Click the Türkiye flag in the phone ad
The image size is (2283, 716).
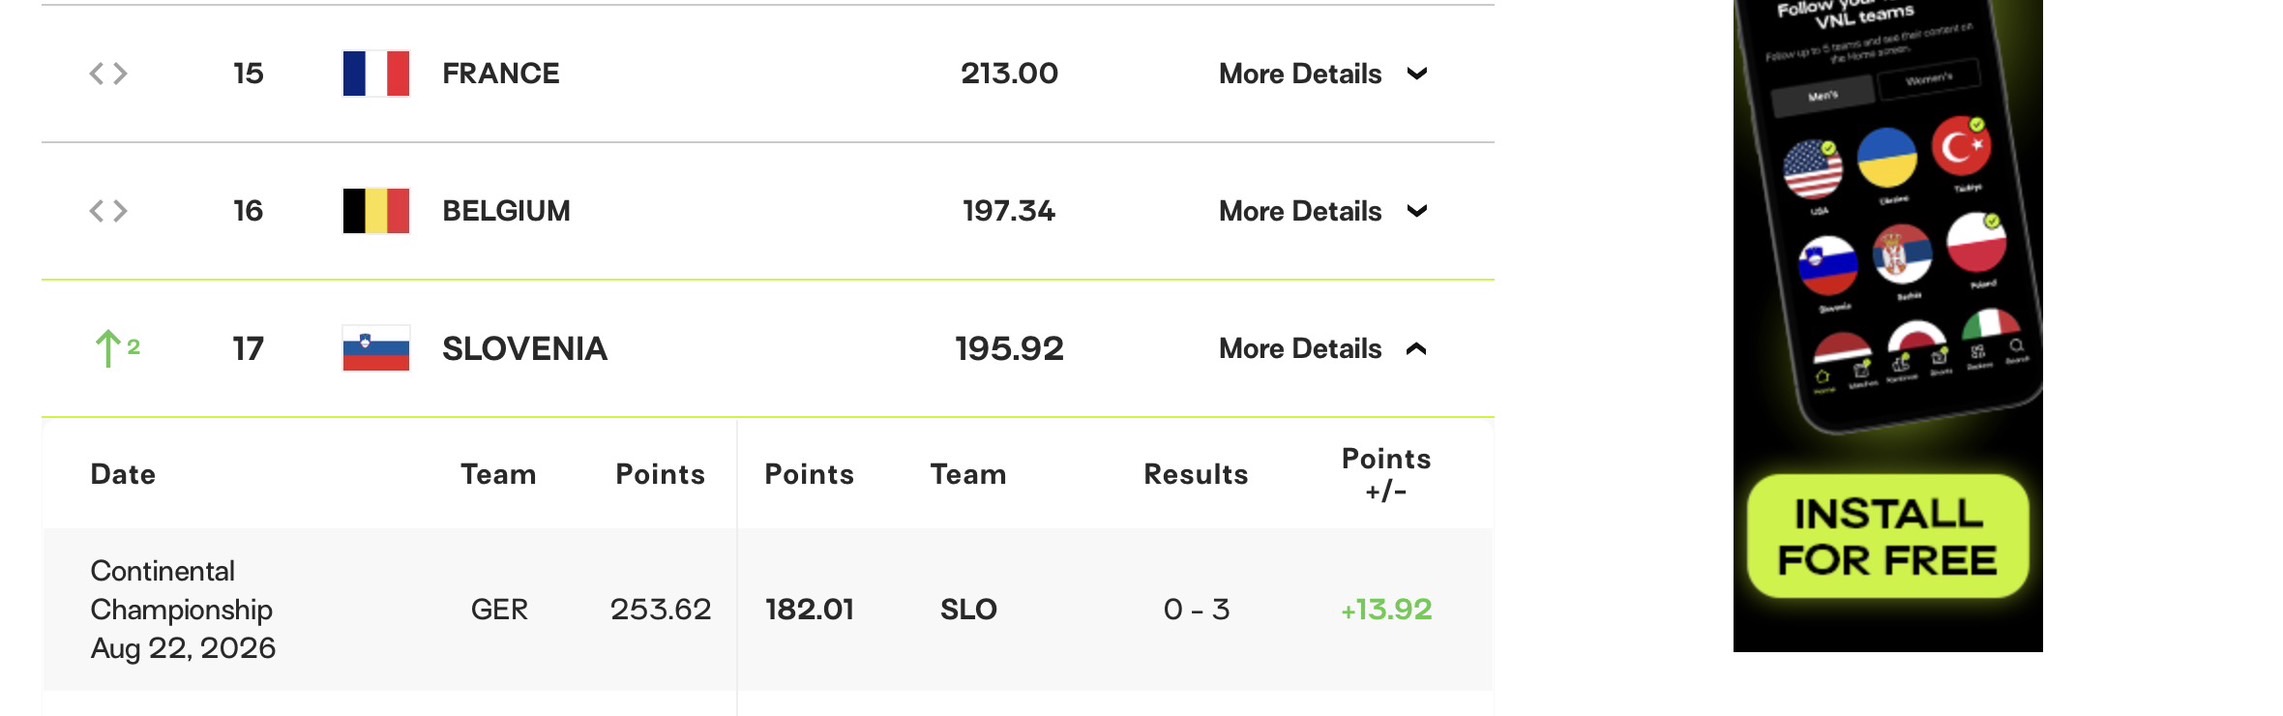pyautogui.click(x=1961, y=146)
